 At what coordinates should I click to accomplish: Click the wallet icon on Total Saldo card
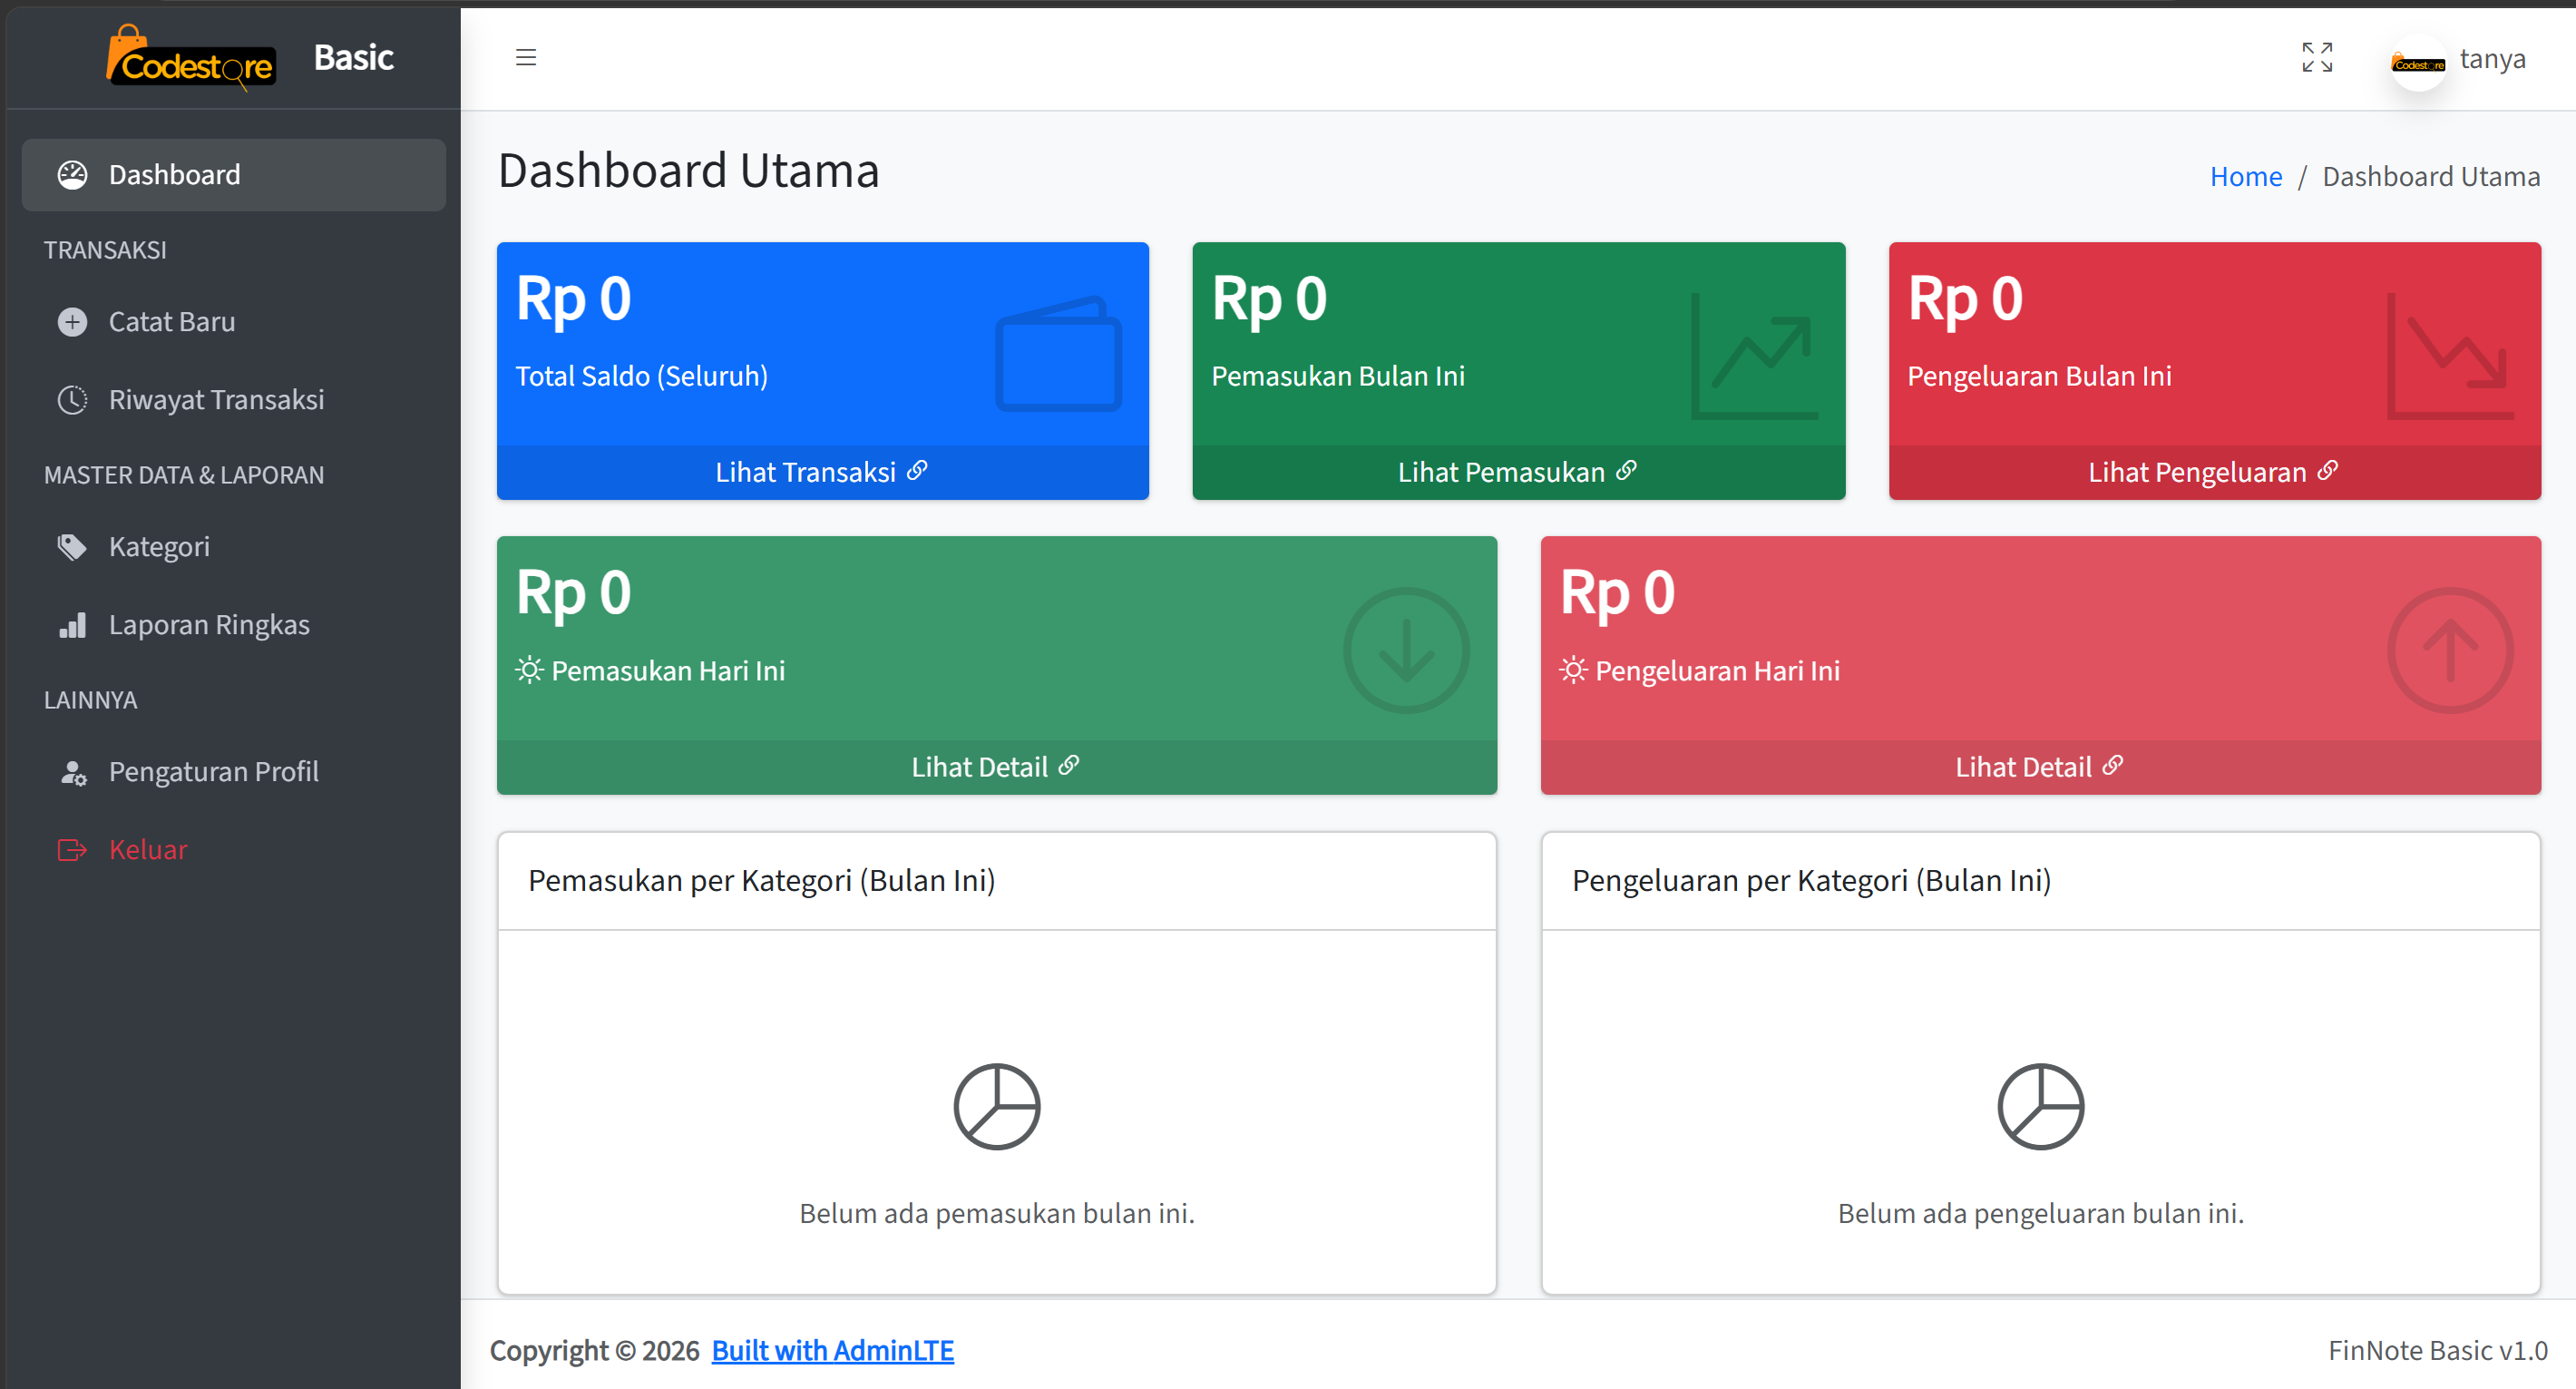pyautogui.click(x=1058, y=356)
